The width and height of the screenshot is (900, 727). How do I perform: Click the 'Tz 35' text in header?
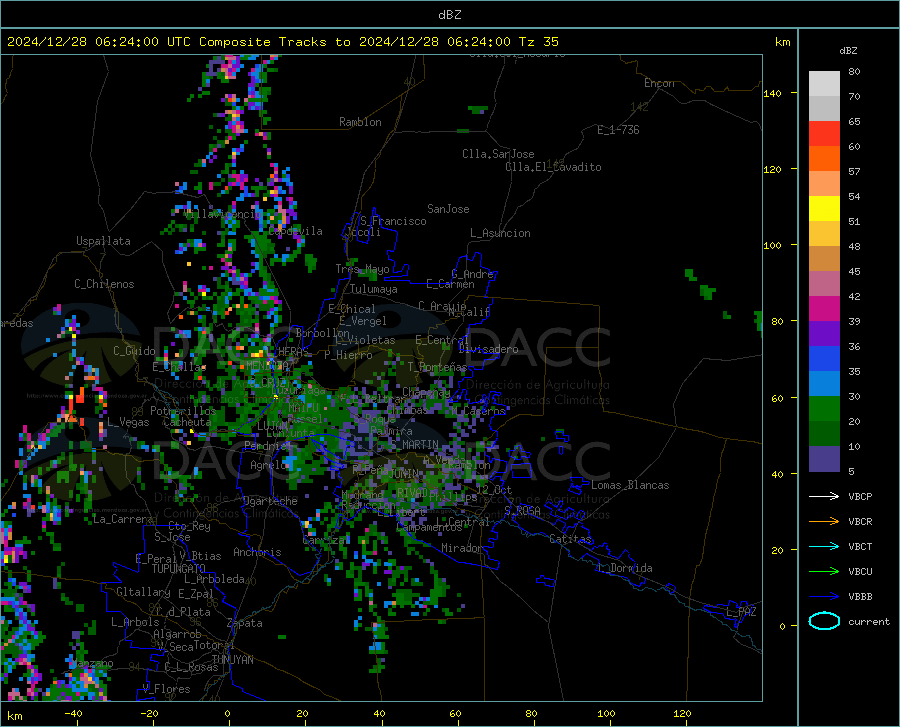click(538, 42)
